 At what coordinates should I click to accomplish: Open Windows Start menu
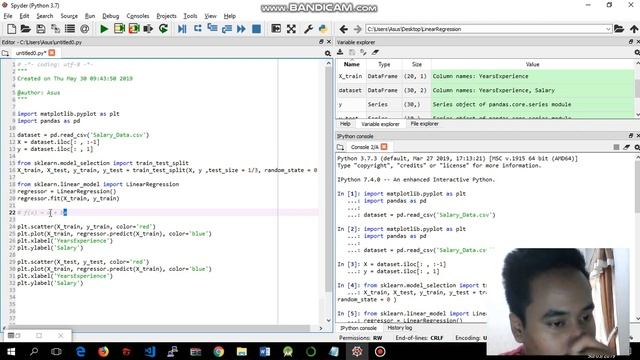[11, 351]
